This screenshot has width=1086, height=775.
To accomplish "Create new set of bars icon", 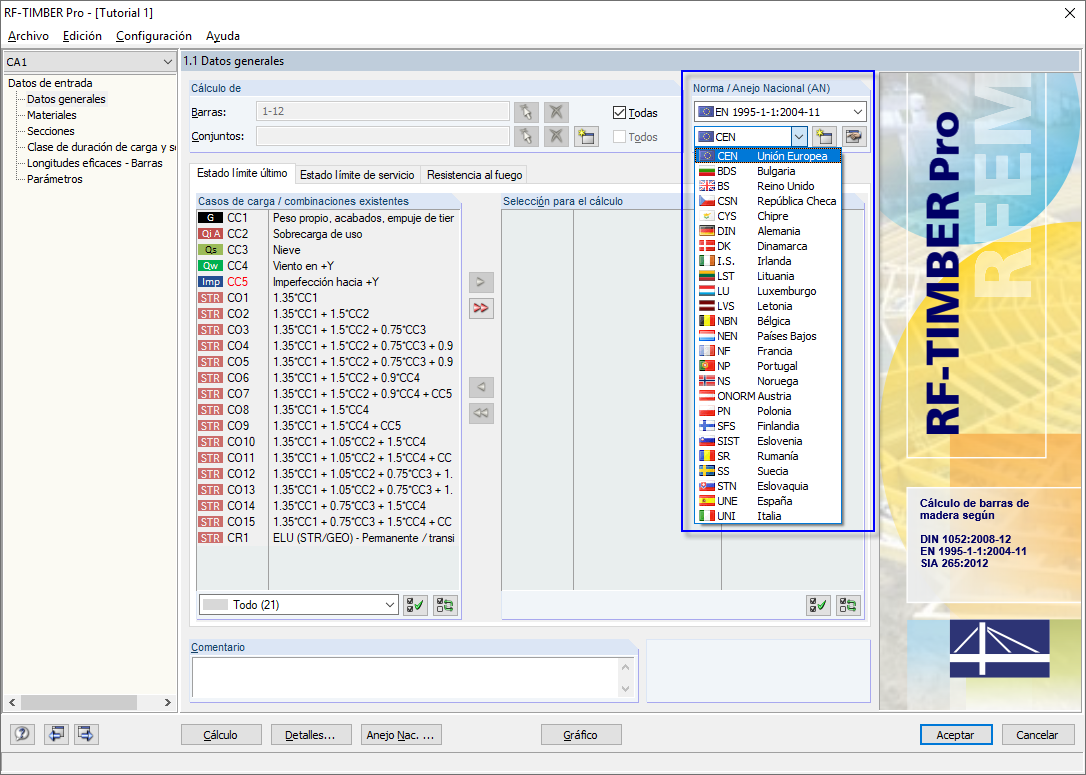I will 586,136.
